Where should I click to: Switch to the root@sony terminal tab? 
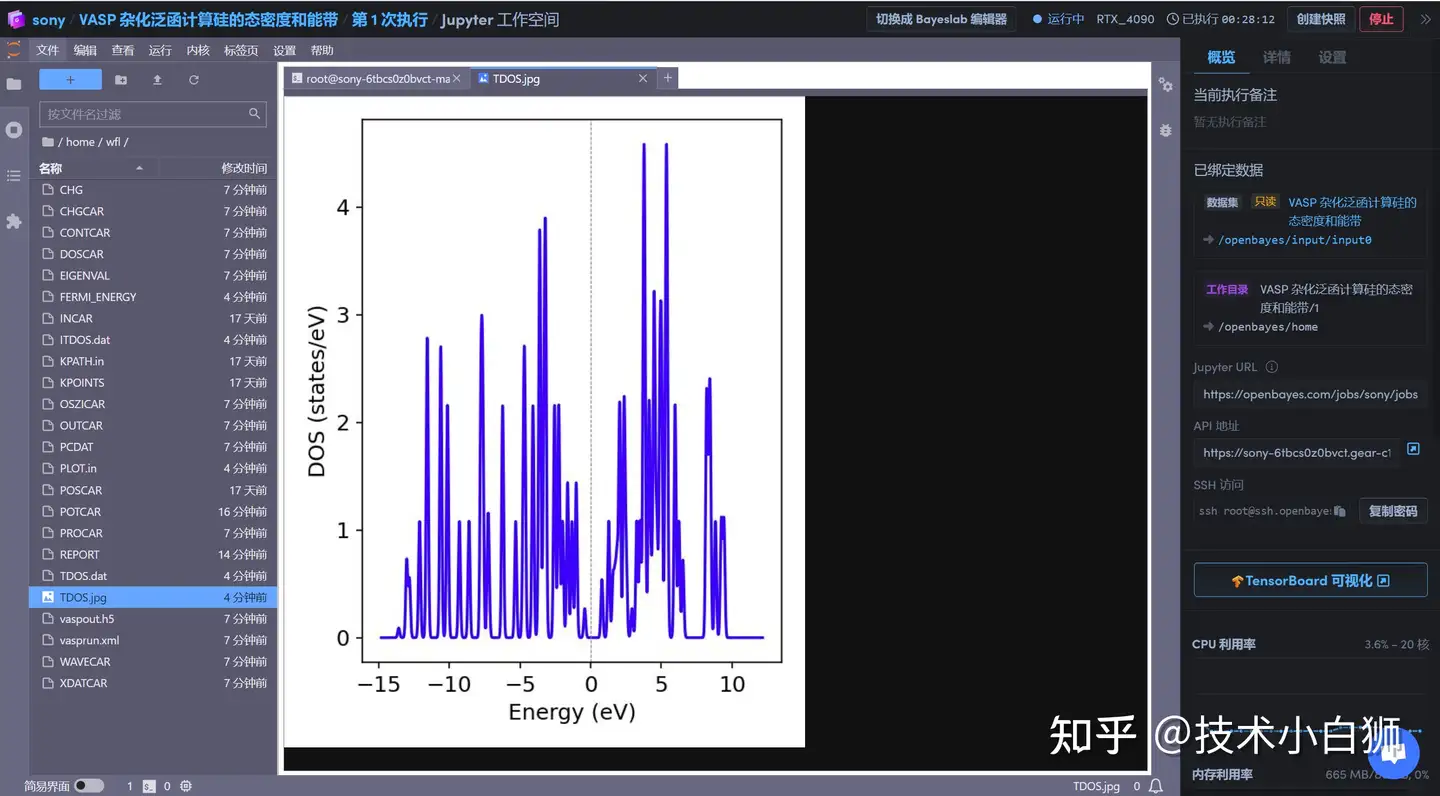(377, 78)
